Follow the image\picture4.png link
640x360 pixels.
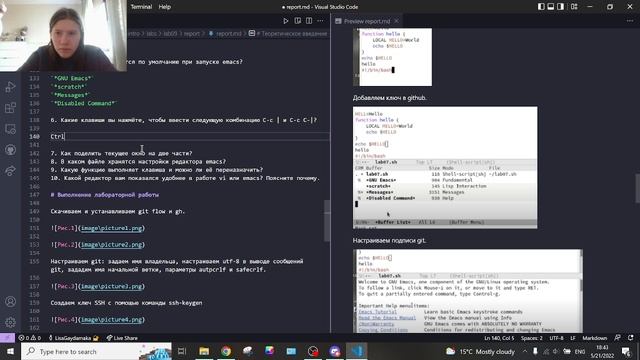click(x=111, y=320)
